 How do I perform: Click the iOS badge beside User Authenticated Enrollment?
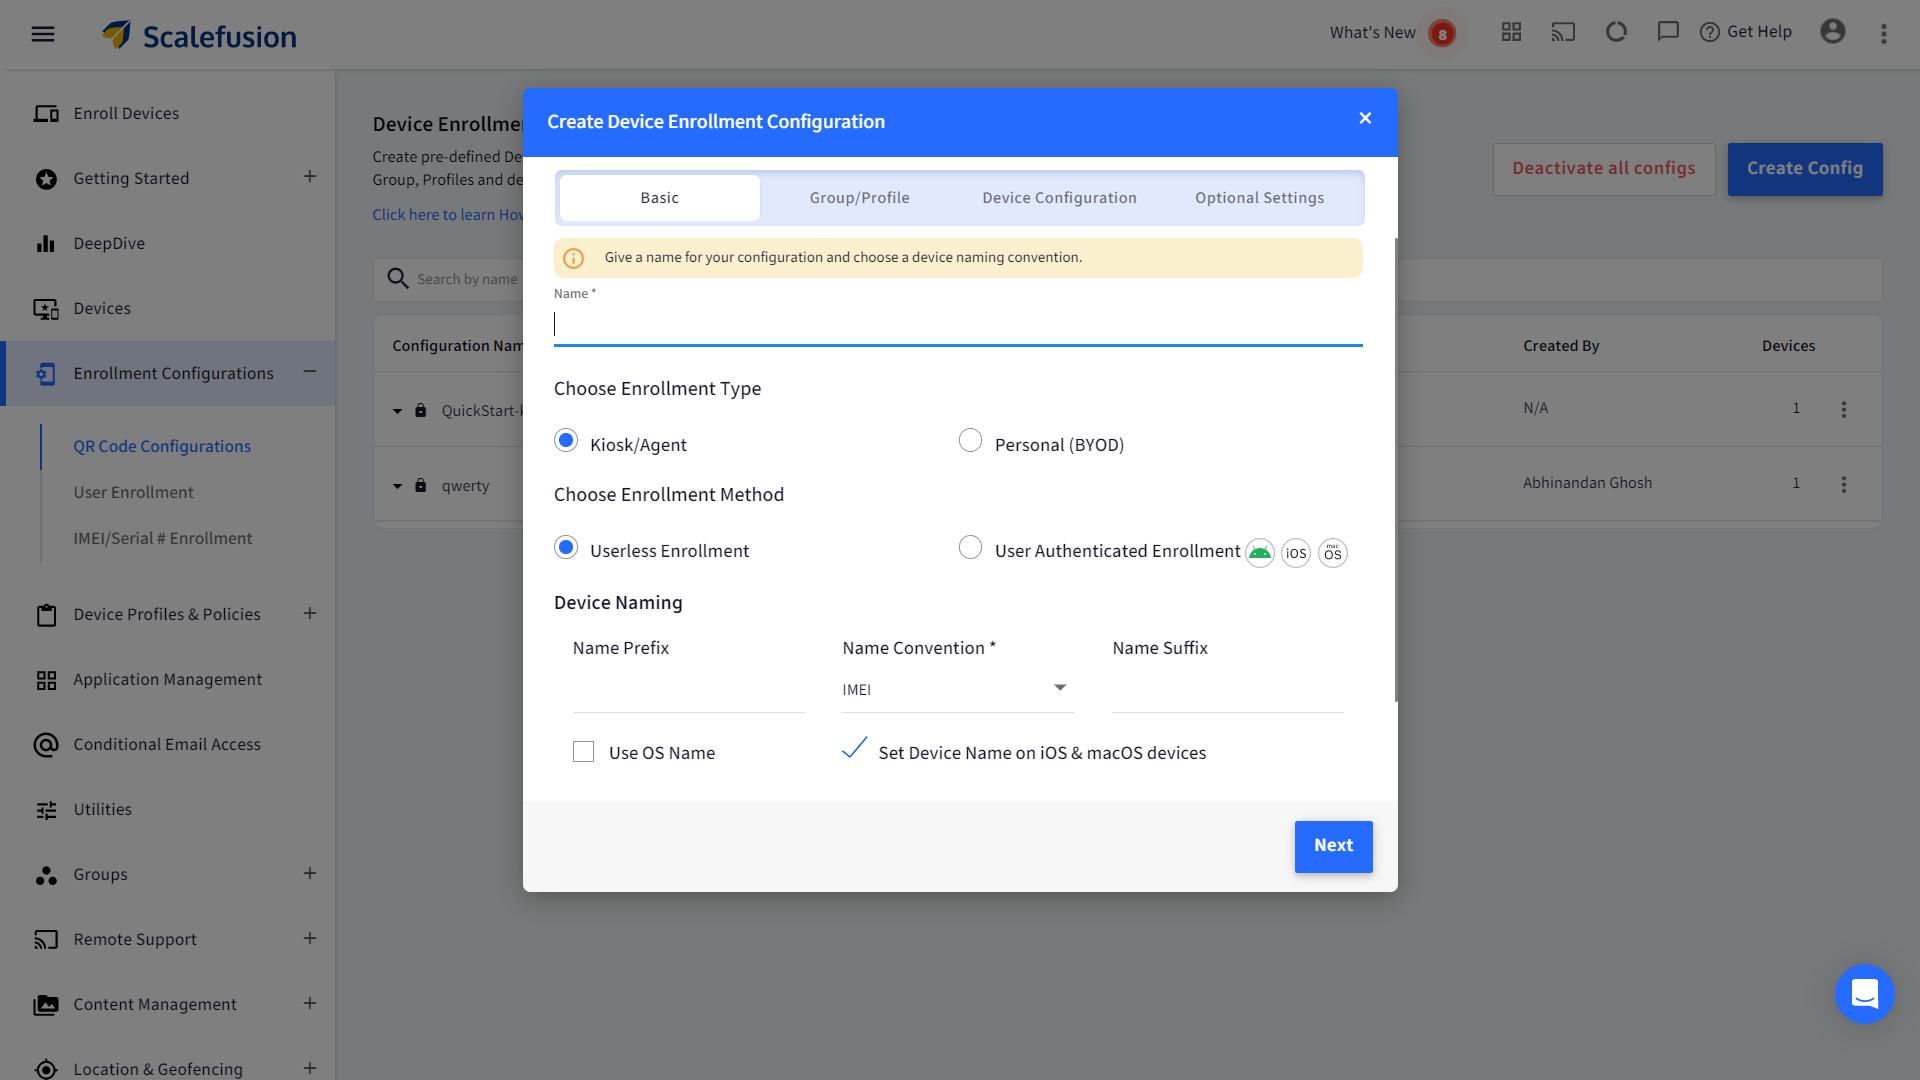pyautogui.click(x=1296, y=553)
